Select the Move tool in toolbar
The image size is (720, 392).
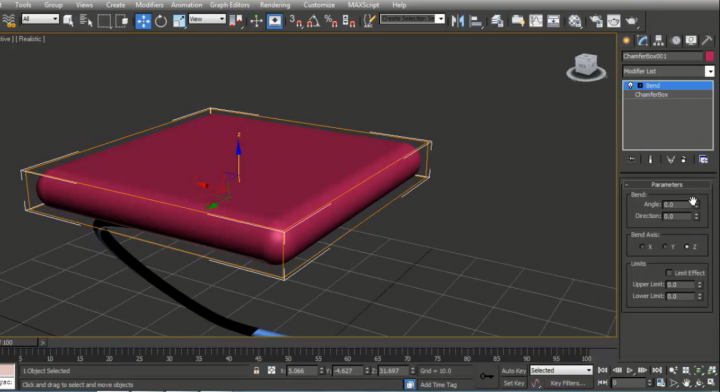[143, 21]
